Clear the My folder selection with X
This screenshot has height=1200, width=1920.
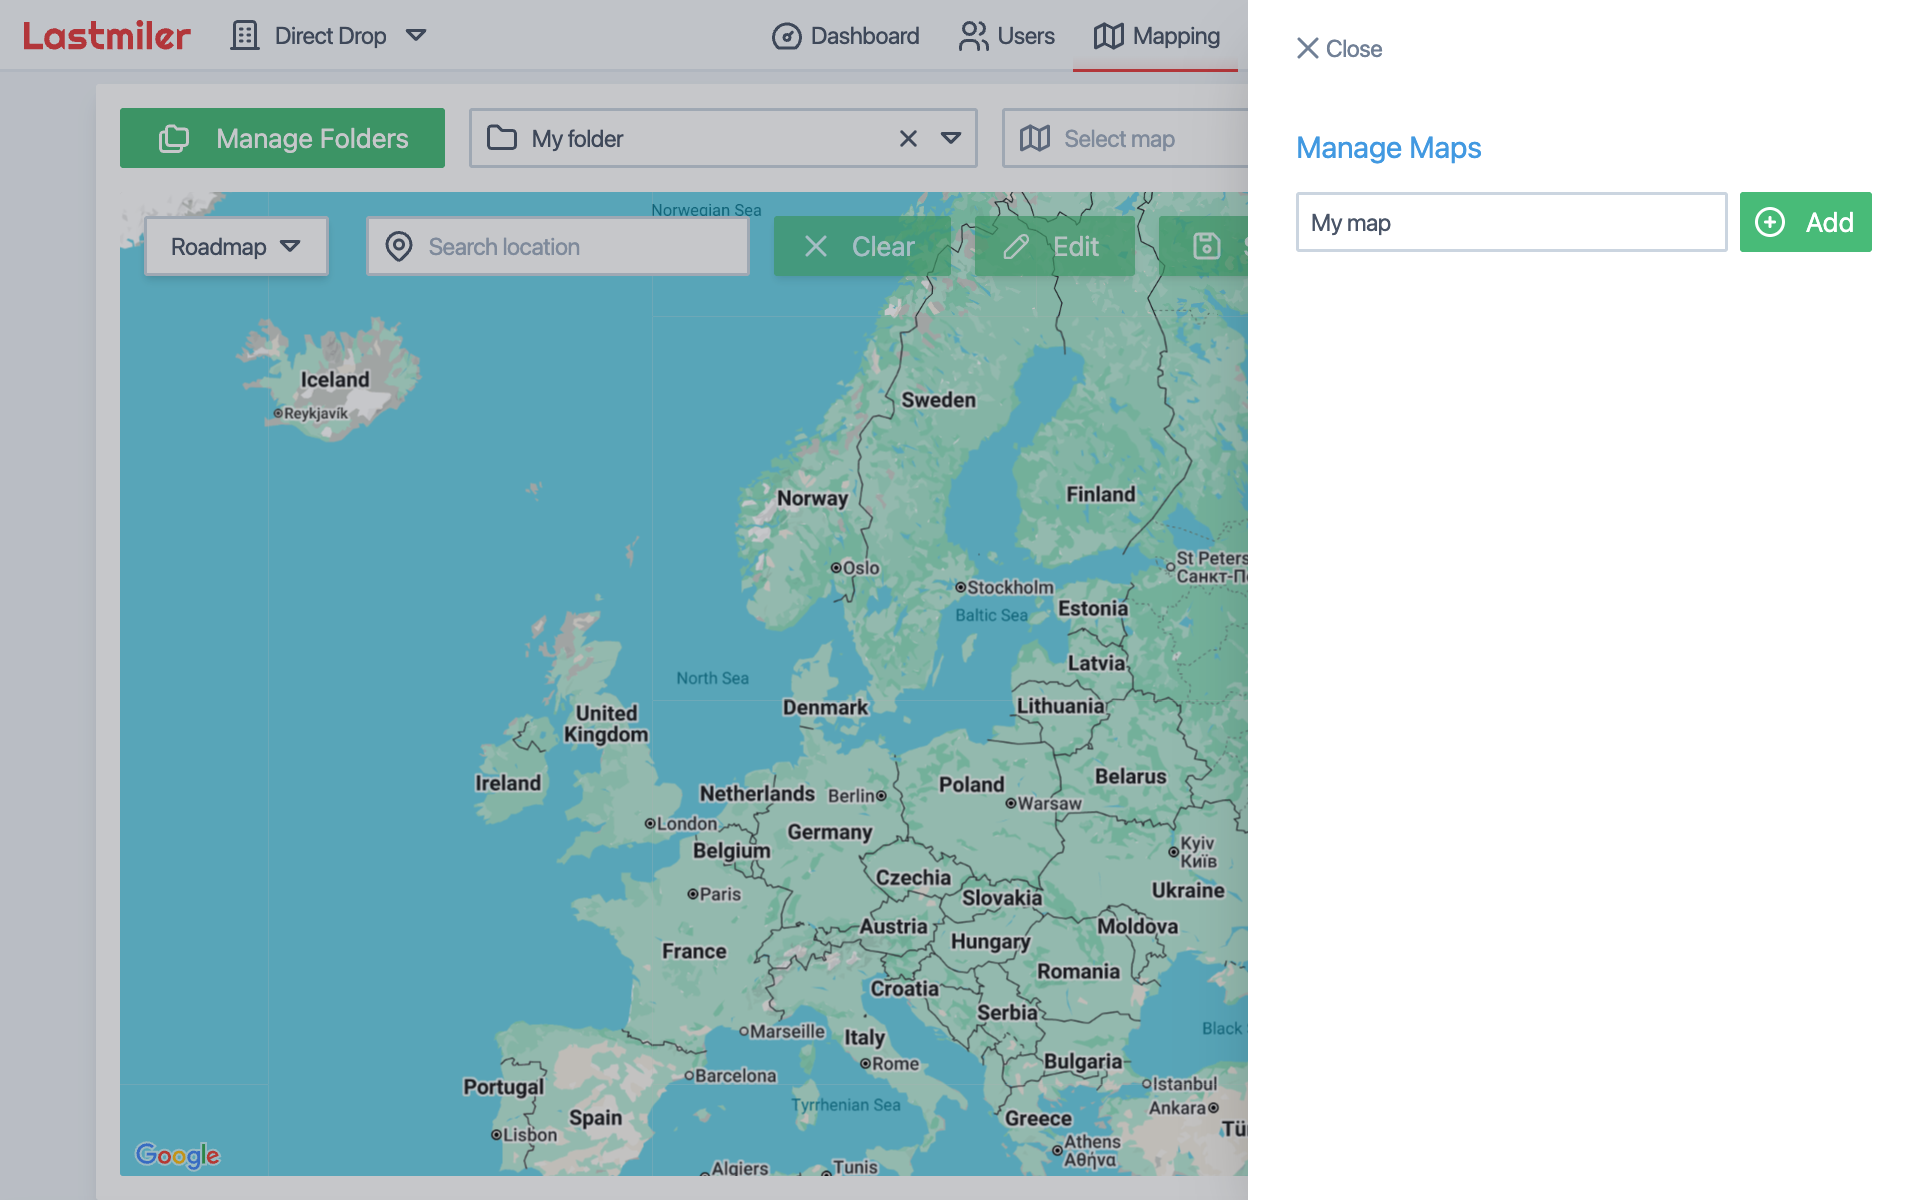pos(908,139)
